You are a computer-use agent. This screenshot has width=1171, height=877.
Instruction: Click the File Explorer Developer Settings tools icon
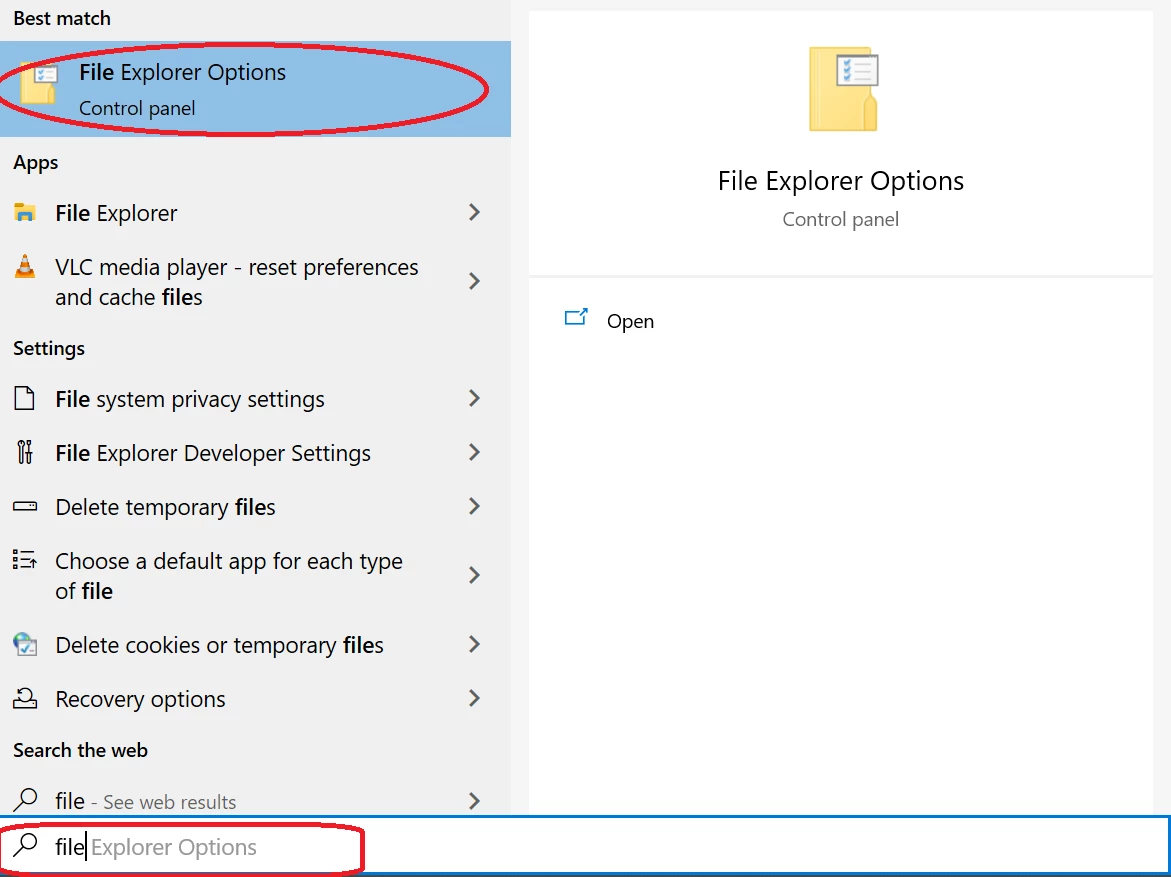click(25, 452)
